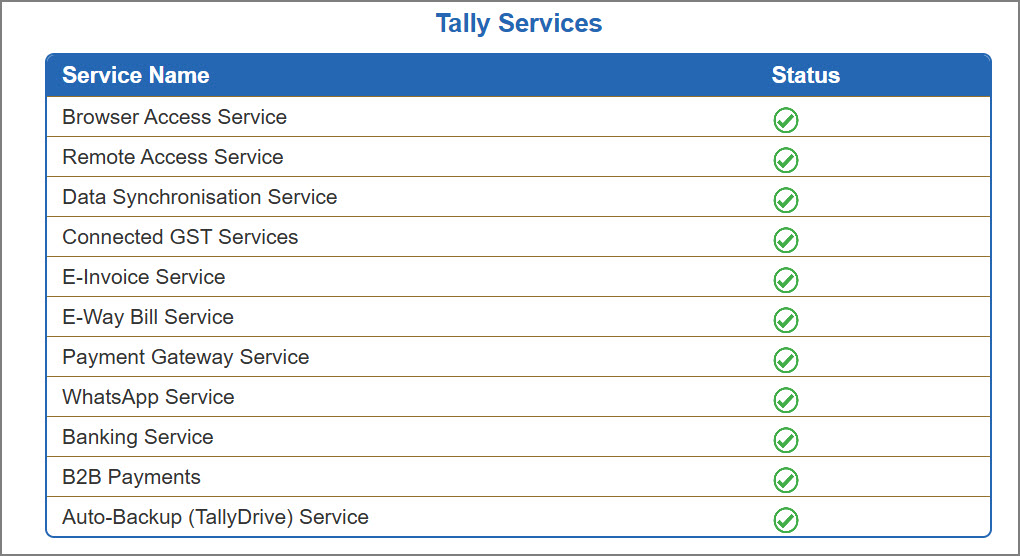Click Auto-Backup (TallyDrive) Service status icon
The image size is (1020, 556).
pos(786,520)
